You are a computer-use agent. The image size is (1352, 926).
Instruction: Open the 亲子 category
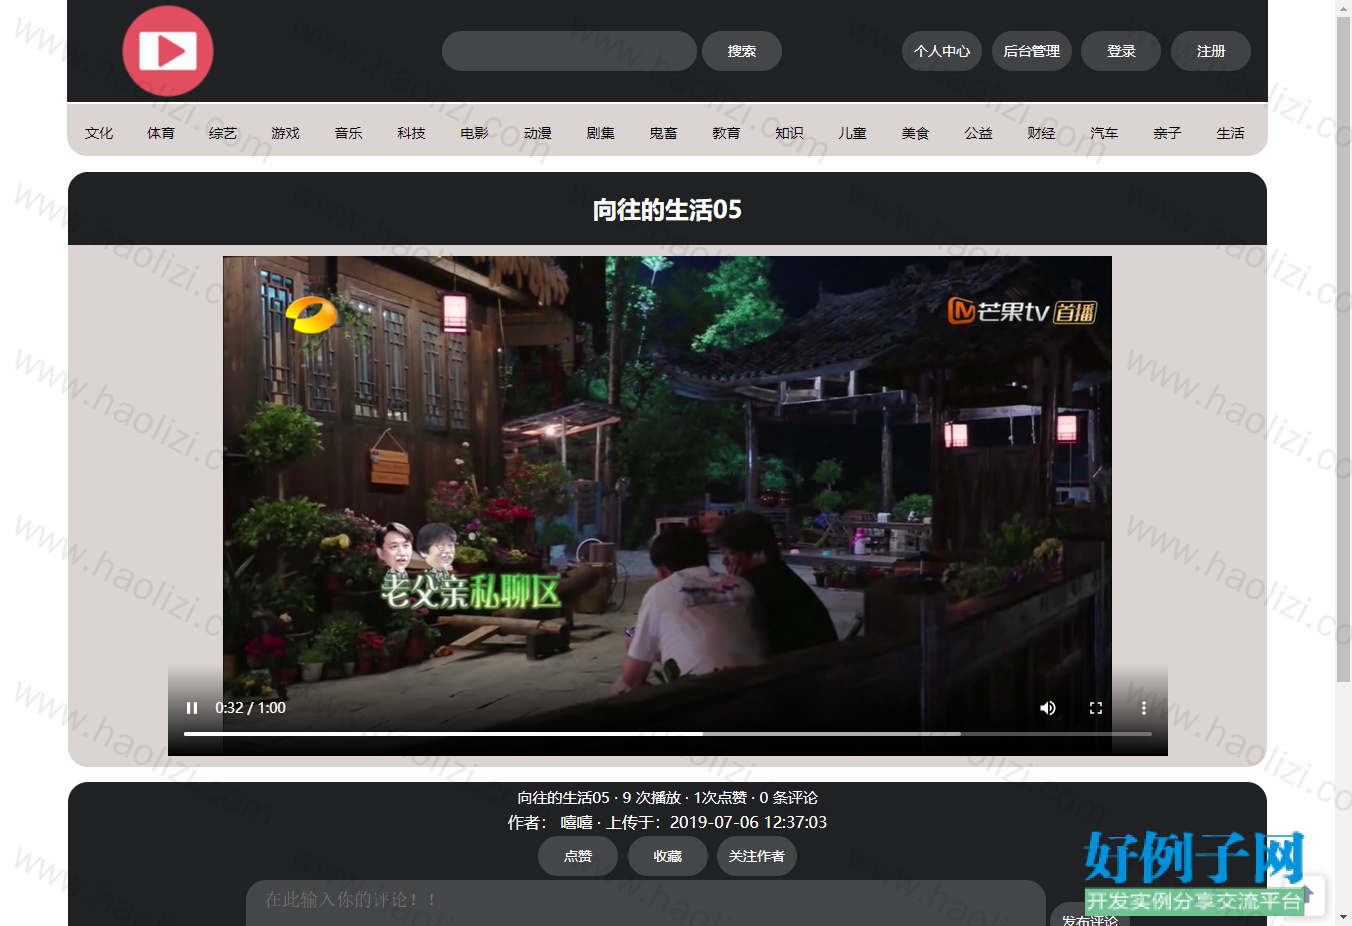[1167, 133]
